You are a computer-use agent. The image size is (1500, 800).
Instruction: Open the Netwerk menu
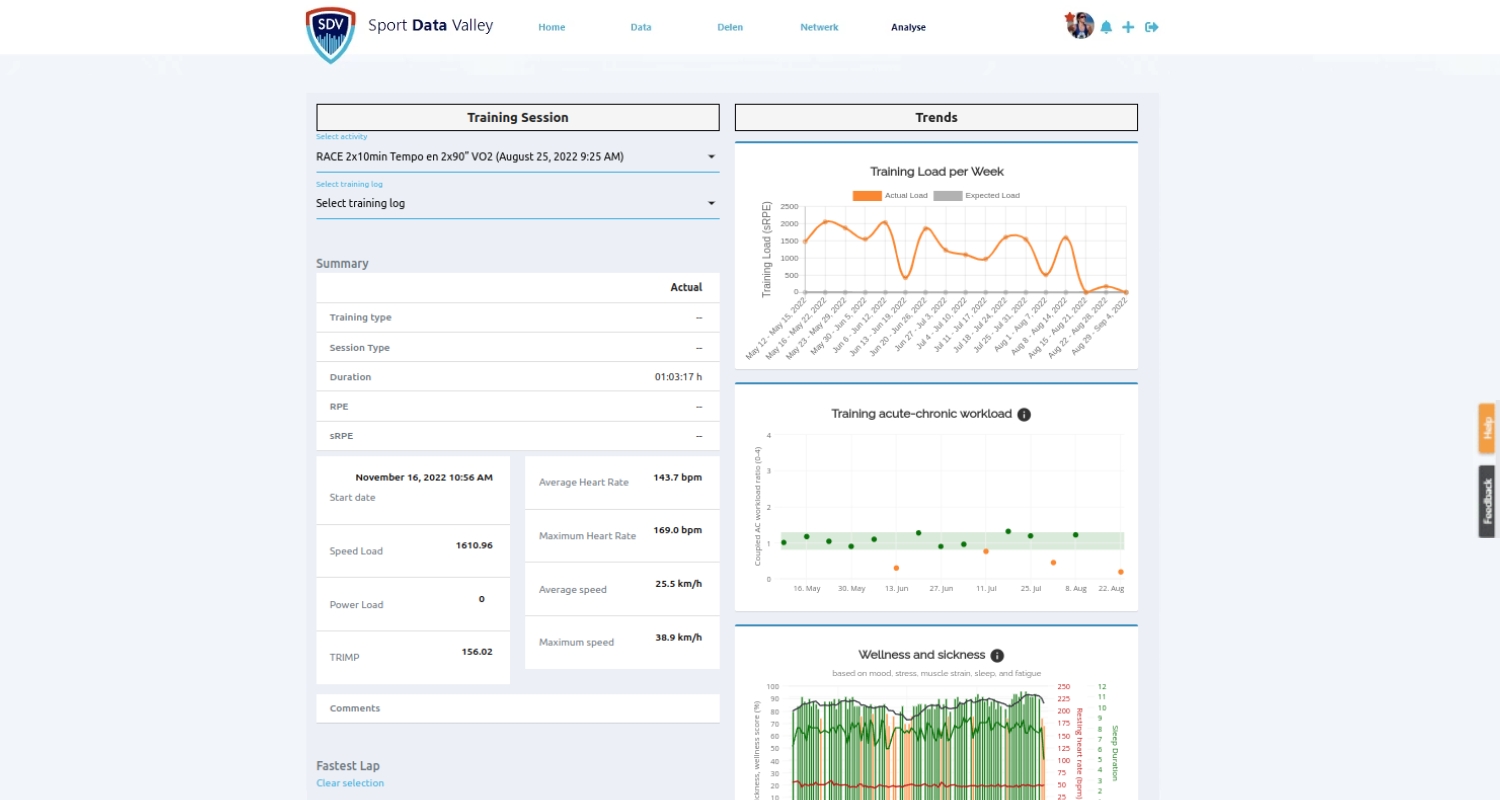pos(819,27)
